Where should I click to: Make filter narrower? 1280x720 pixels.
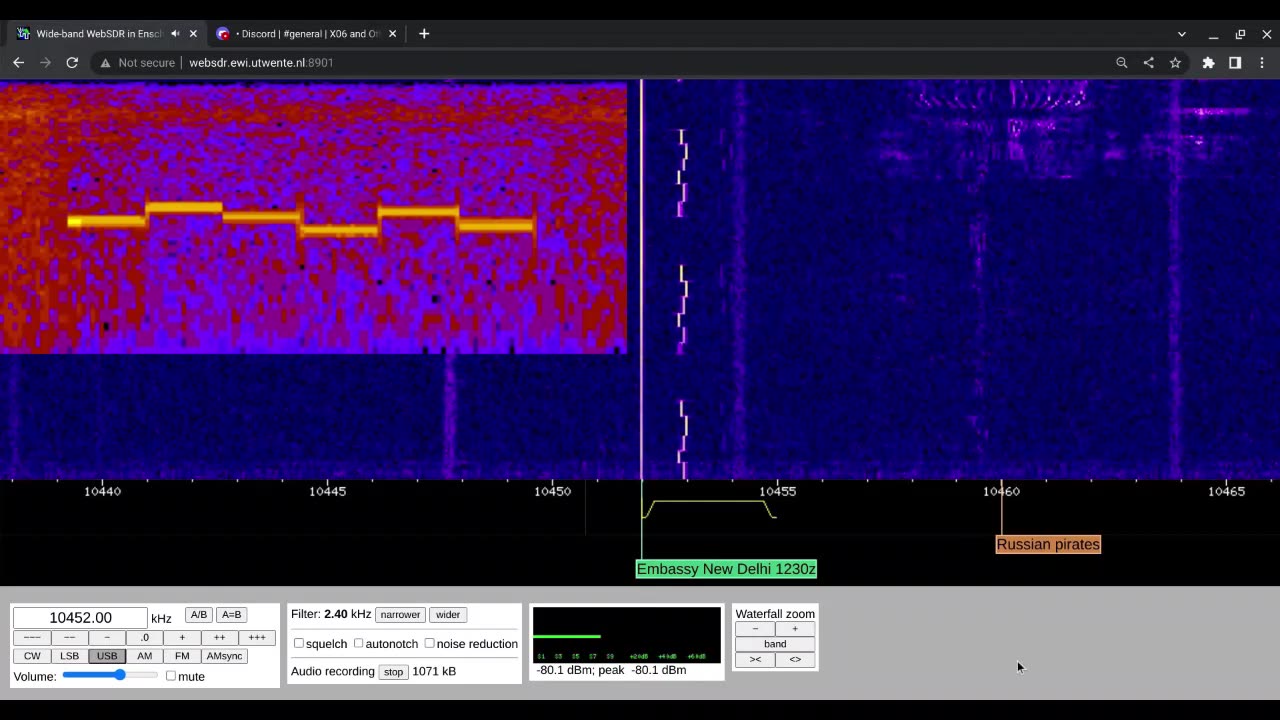(x=400, y=615)
